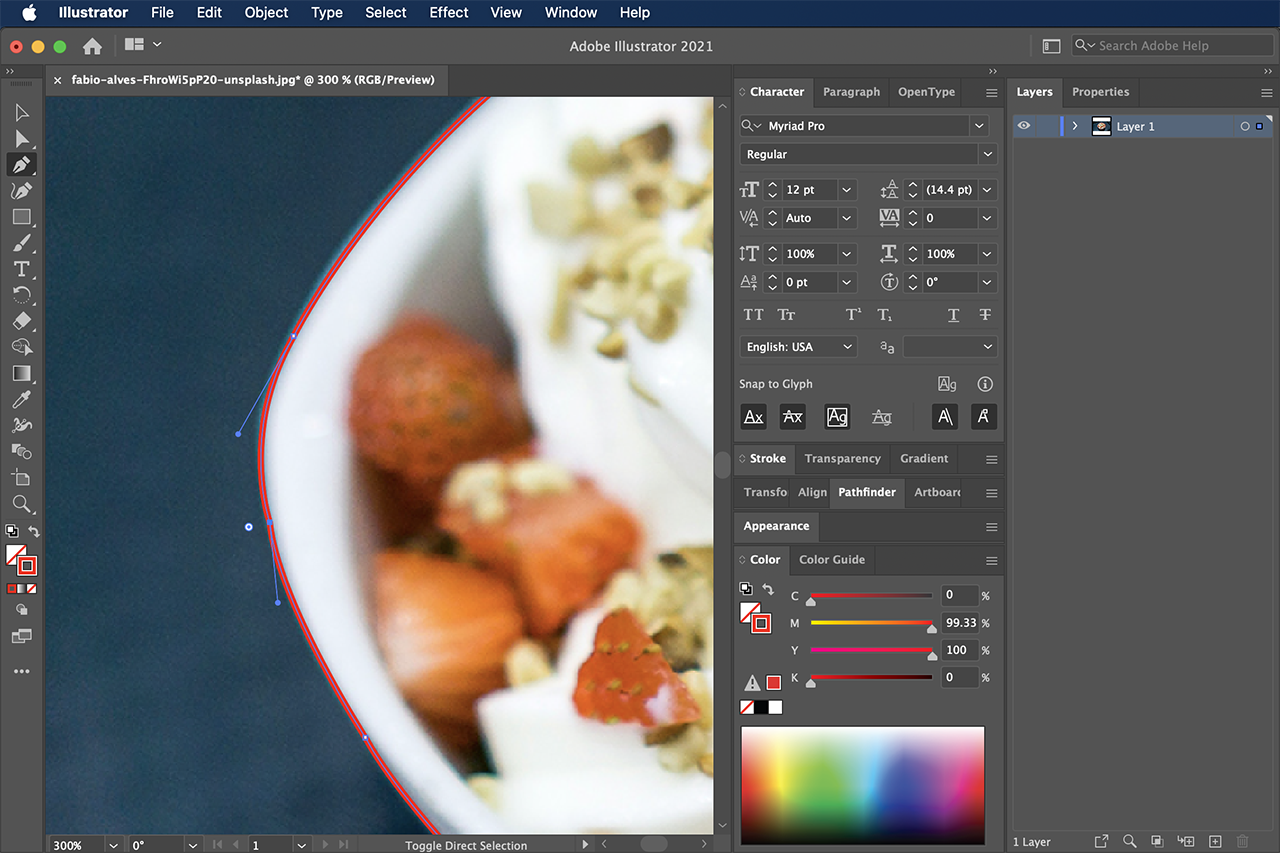Select the Eyedropper tool

(x=22, y=400)
